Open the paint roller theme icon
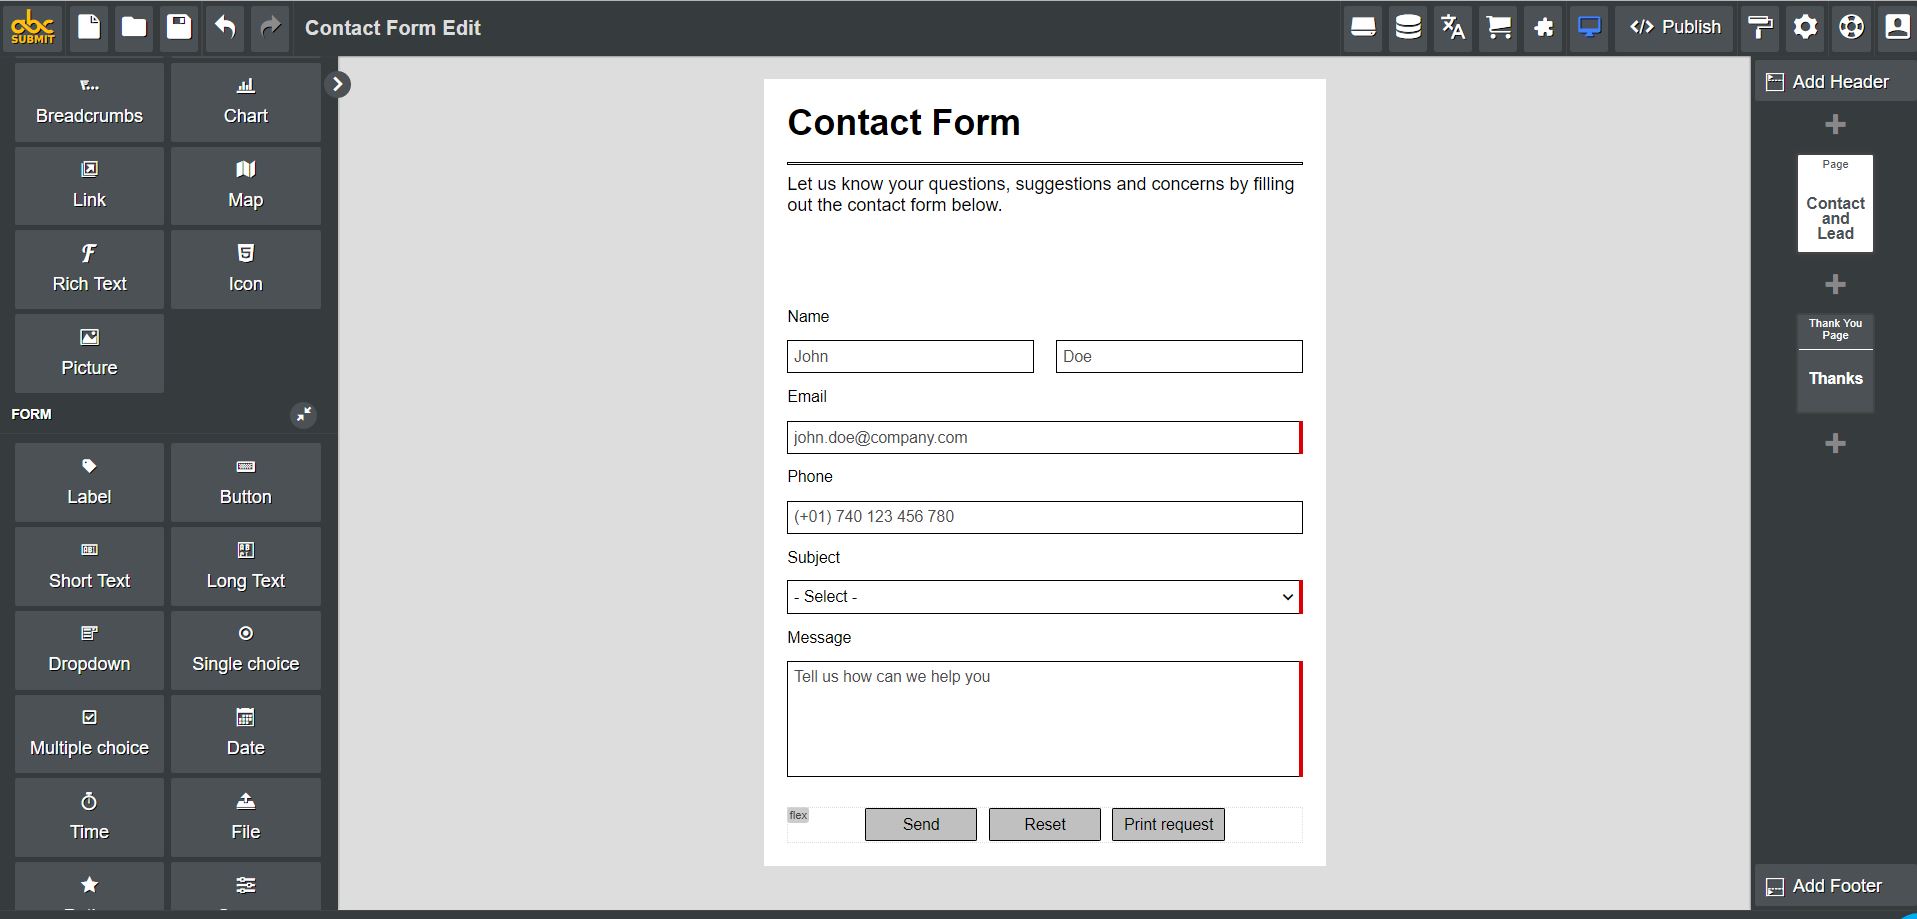The width and height of the screenshot is (1917, 919). 1760,27
